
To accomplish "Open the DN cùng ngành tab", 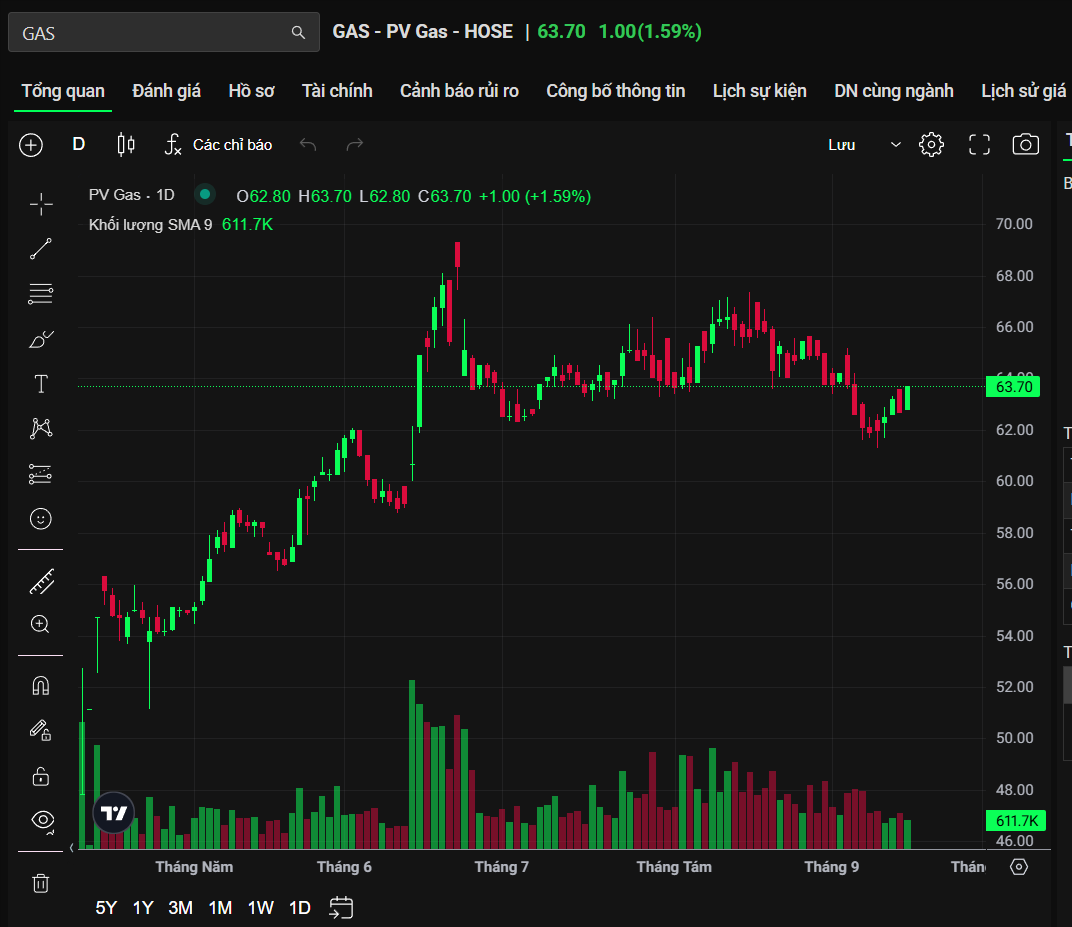I will (894, 91).
